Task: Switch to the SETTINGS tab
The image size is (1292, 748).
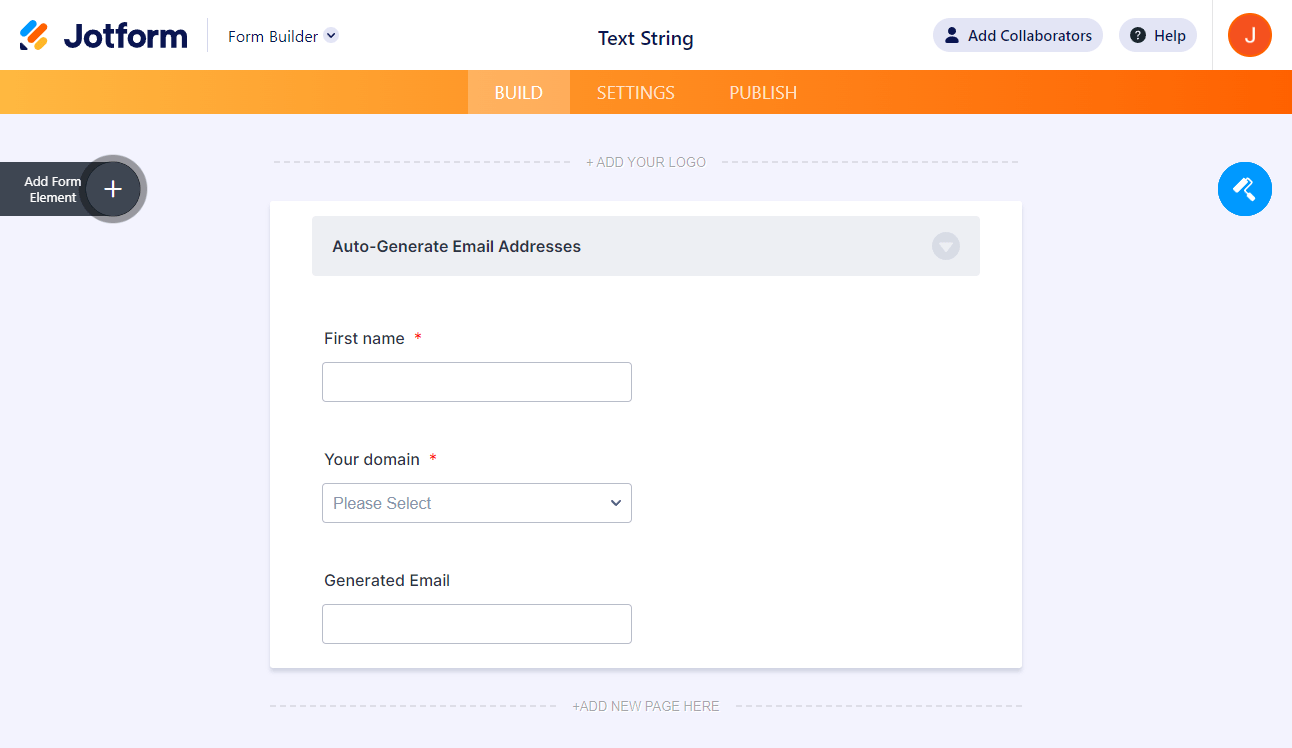Action: [x=635, y=93]
